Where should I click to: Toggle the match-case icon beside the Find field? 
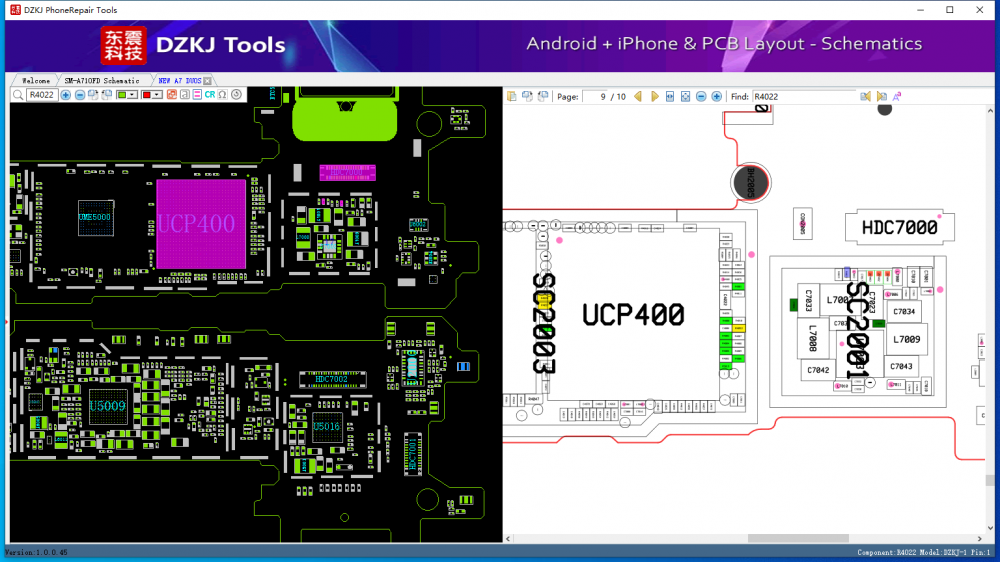pos(897,97)
